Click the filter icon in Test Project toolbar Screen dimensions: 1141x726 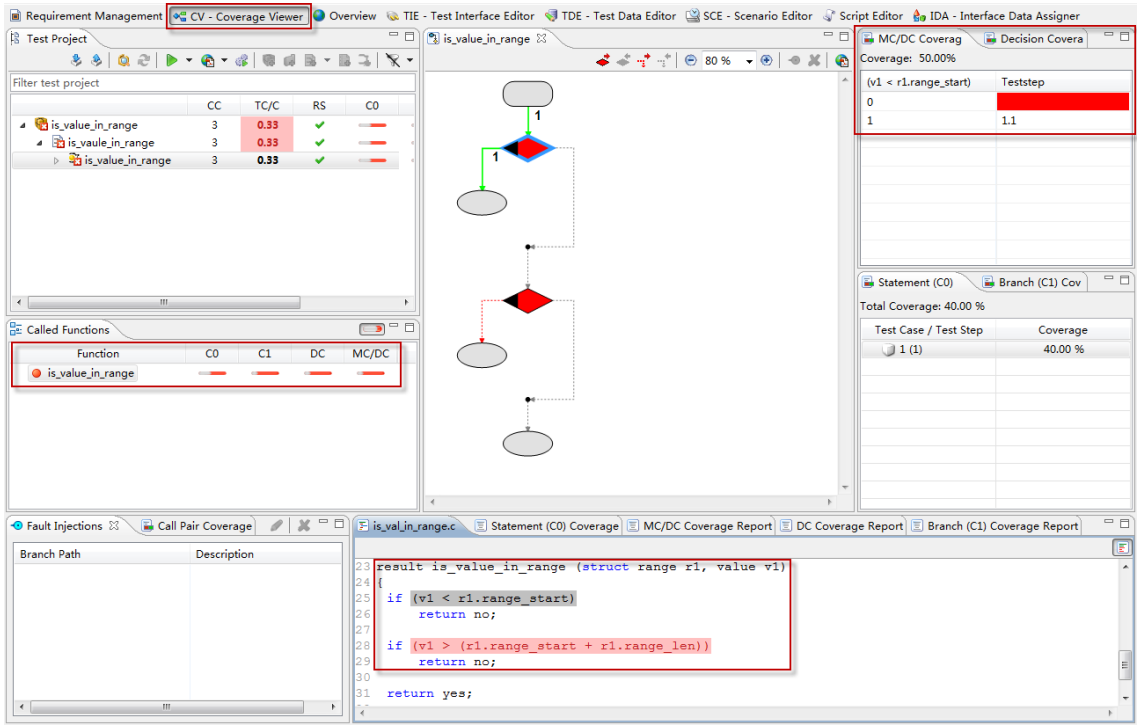[394, 61]
